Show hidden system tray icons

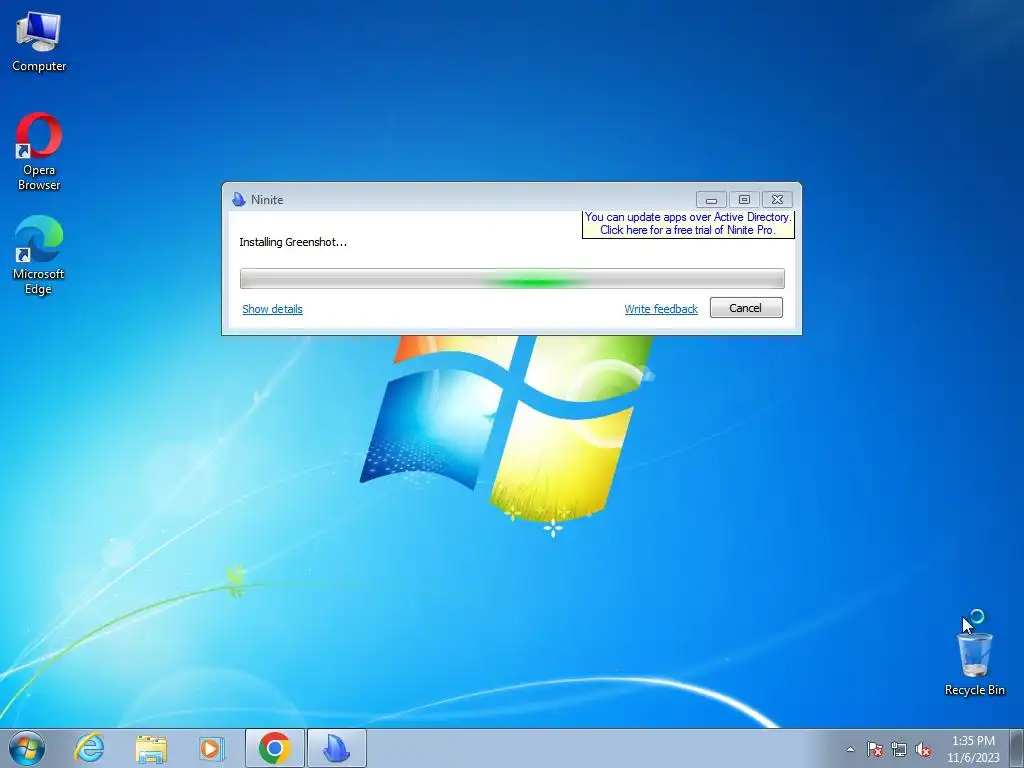tap(850, 749)
